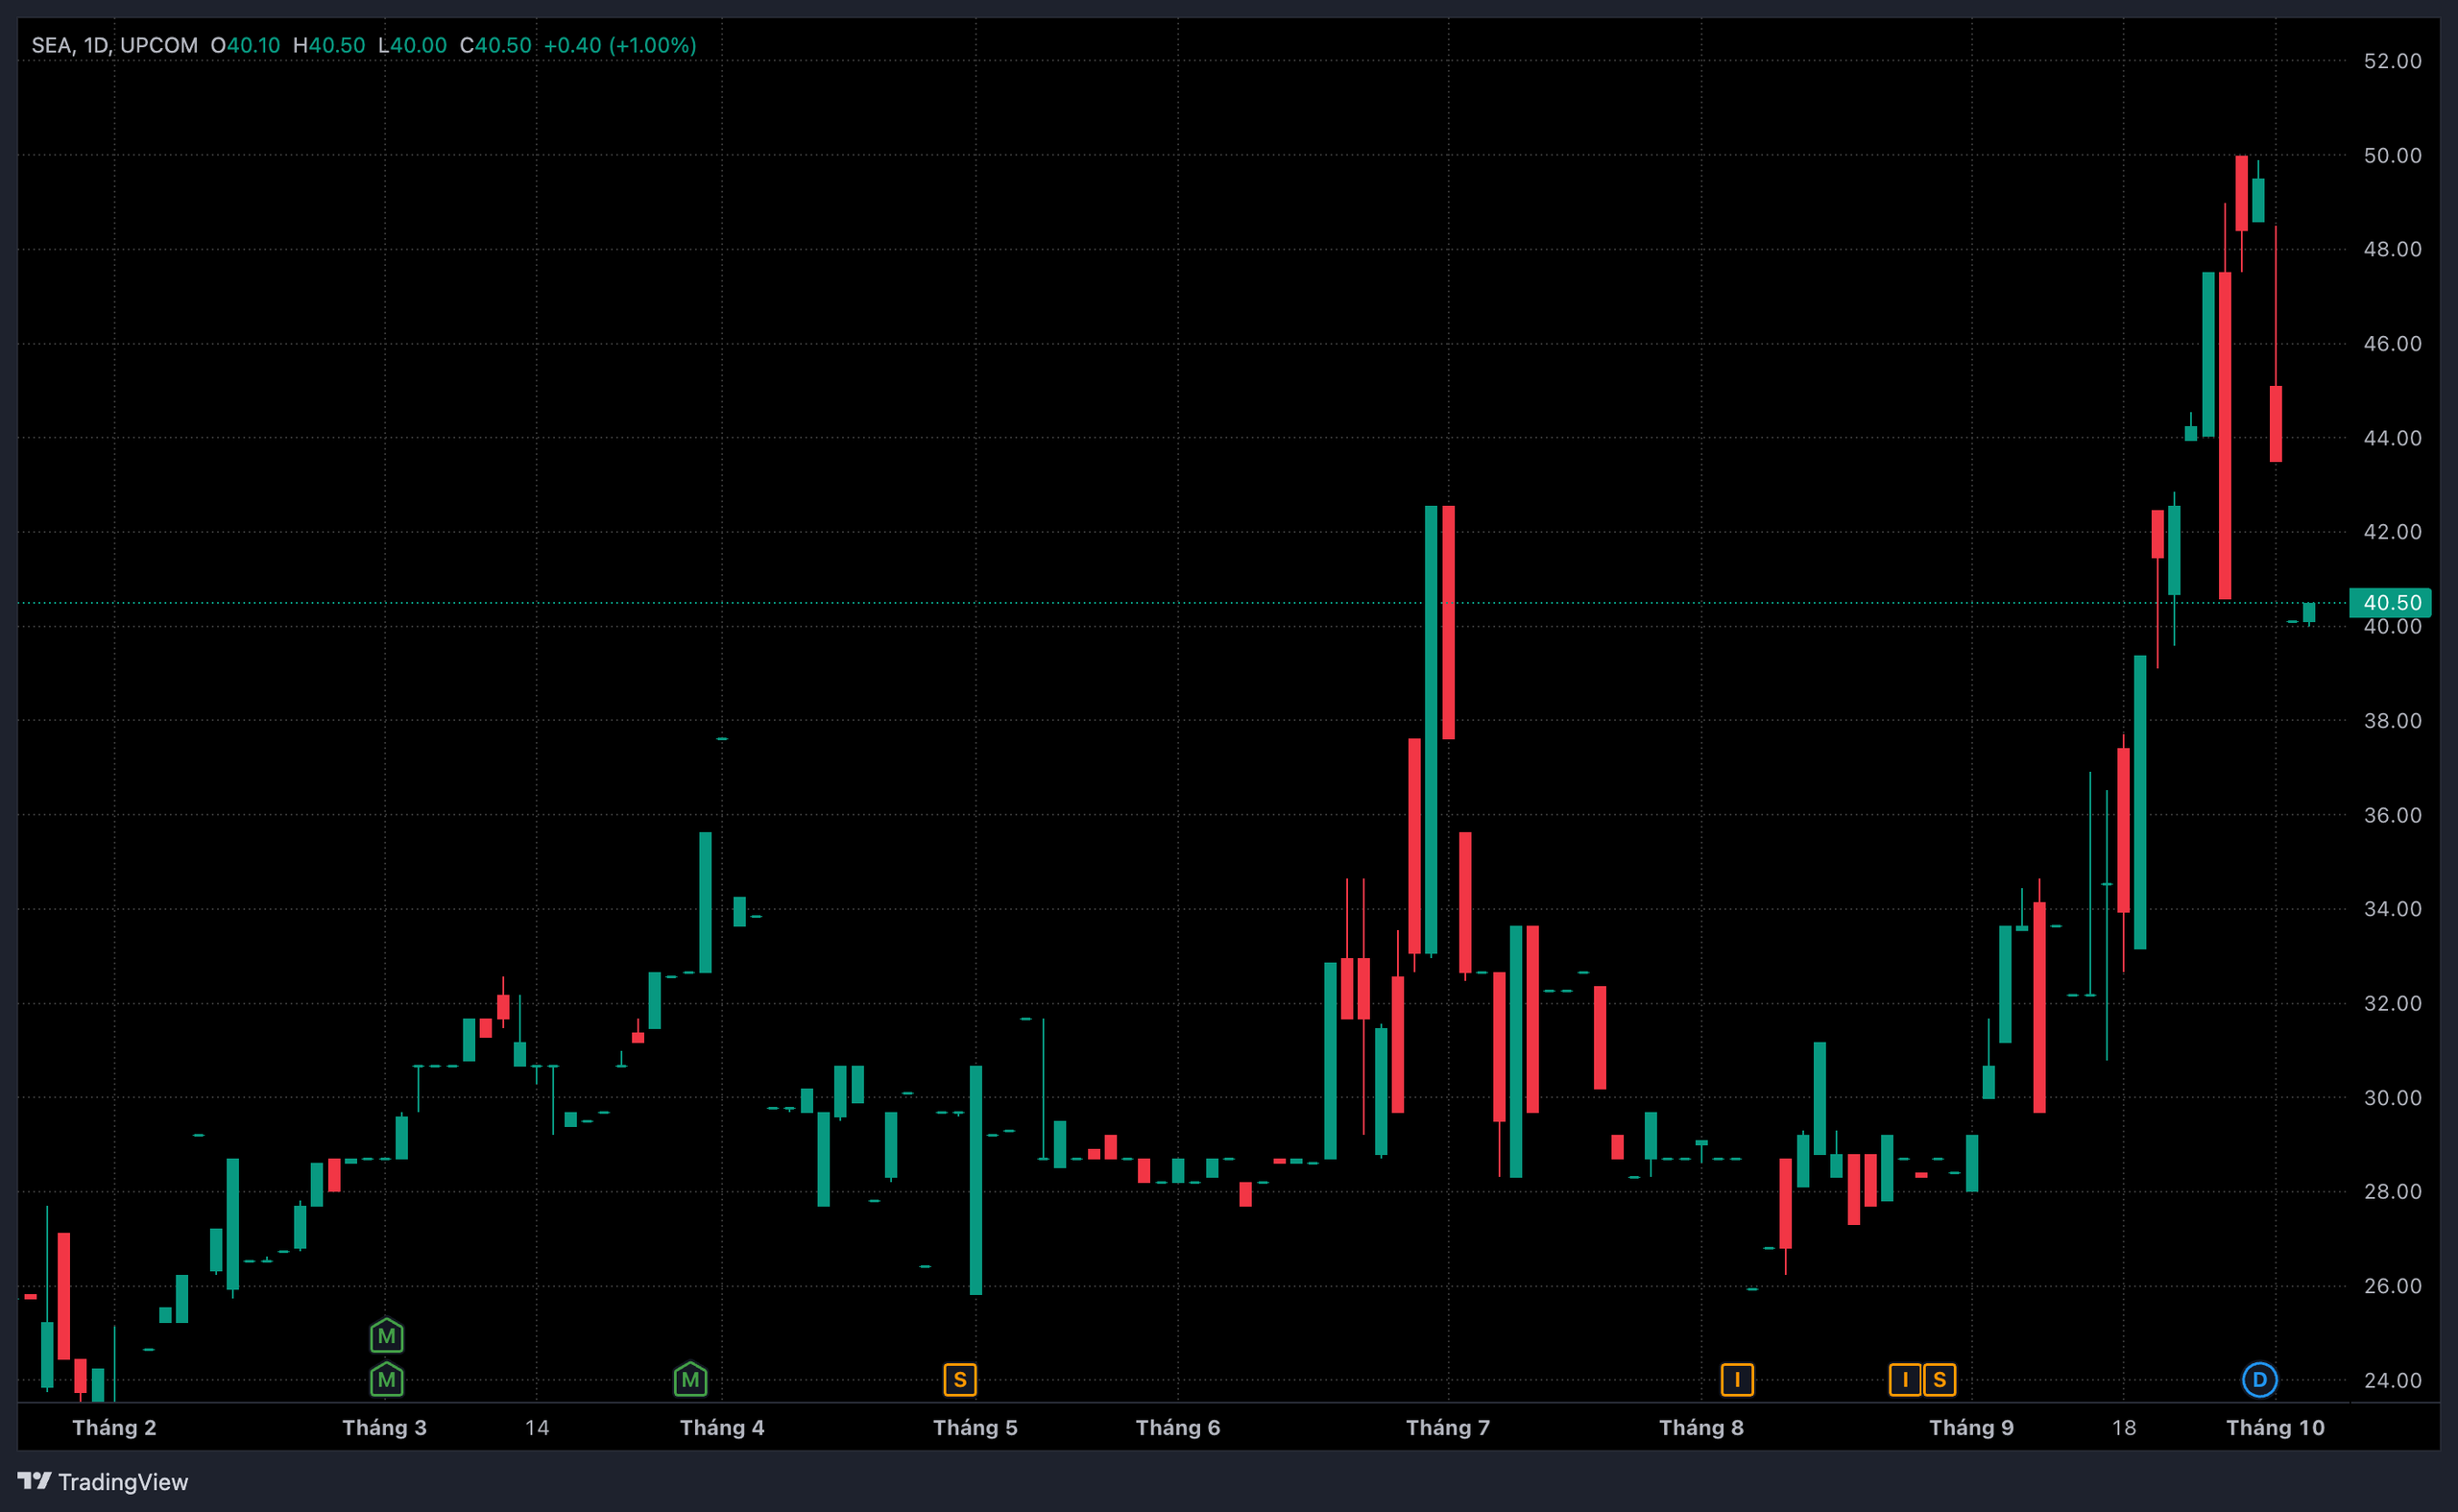Click the 18 date label on time axis
Image resolution: width=2458 pixels, height=1512 pixels.
pos(2124,1427)
